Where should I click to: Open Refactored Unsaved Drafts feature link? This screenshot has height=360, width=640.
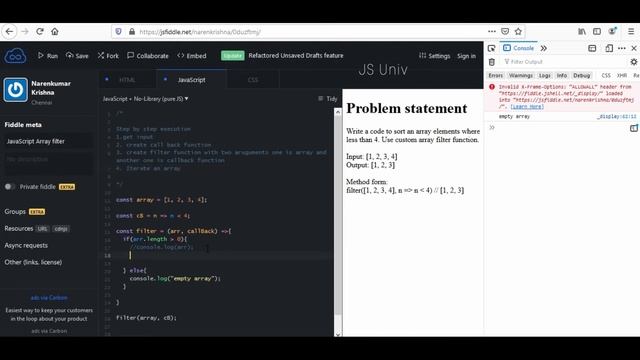(296, 56)
